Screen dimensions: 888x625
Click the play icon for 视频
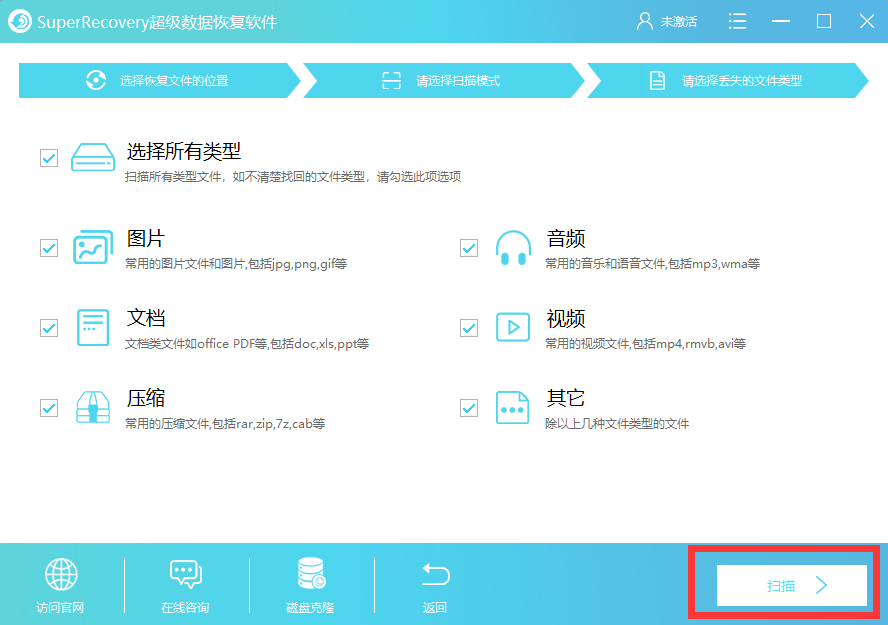click(x=513, y=327)
